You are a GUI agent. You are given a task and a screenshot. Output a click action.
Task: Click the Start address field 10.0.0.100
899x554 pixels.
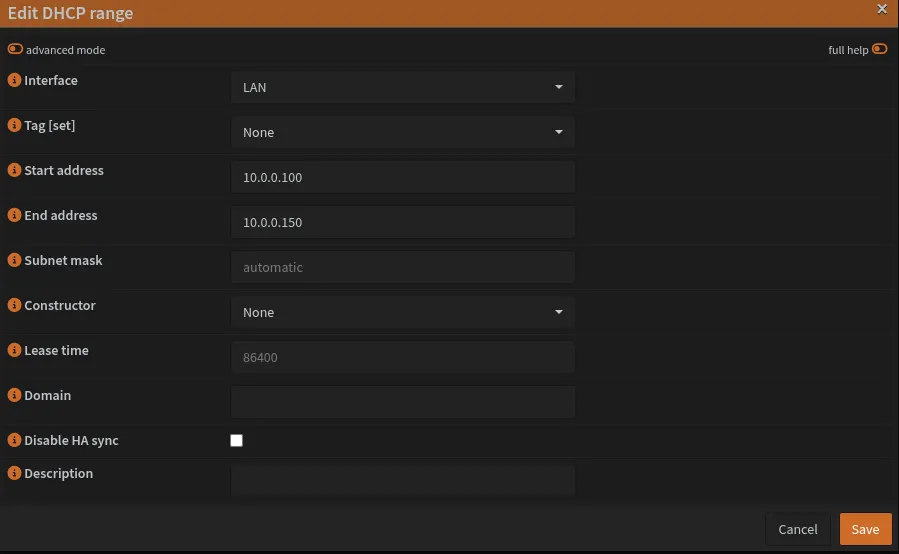(x=402, y=177)
